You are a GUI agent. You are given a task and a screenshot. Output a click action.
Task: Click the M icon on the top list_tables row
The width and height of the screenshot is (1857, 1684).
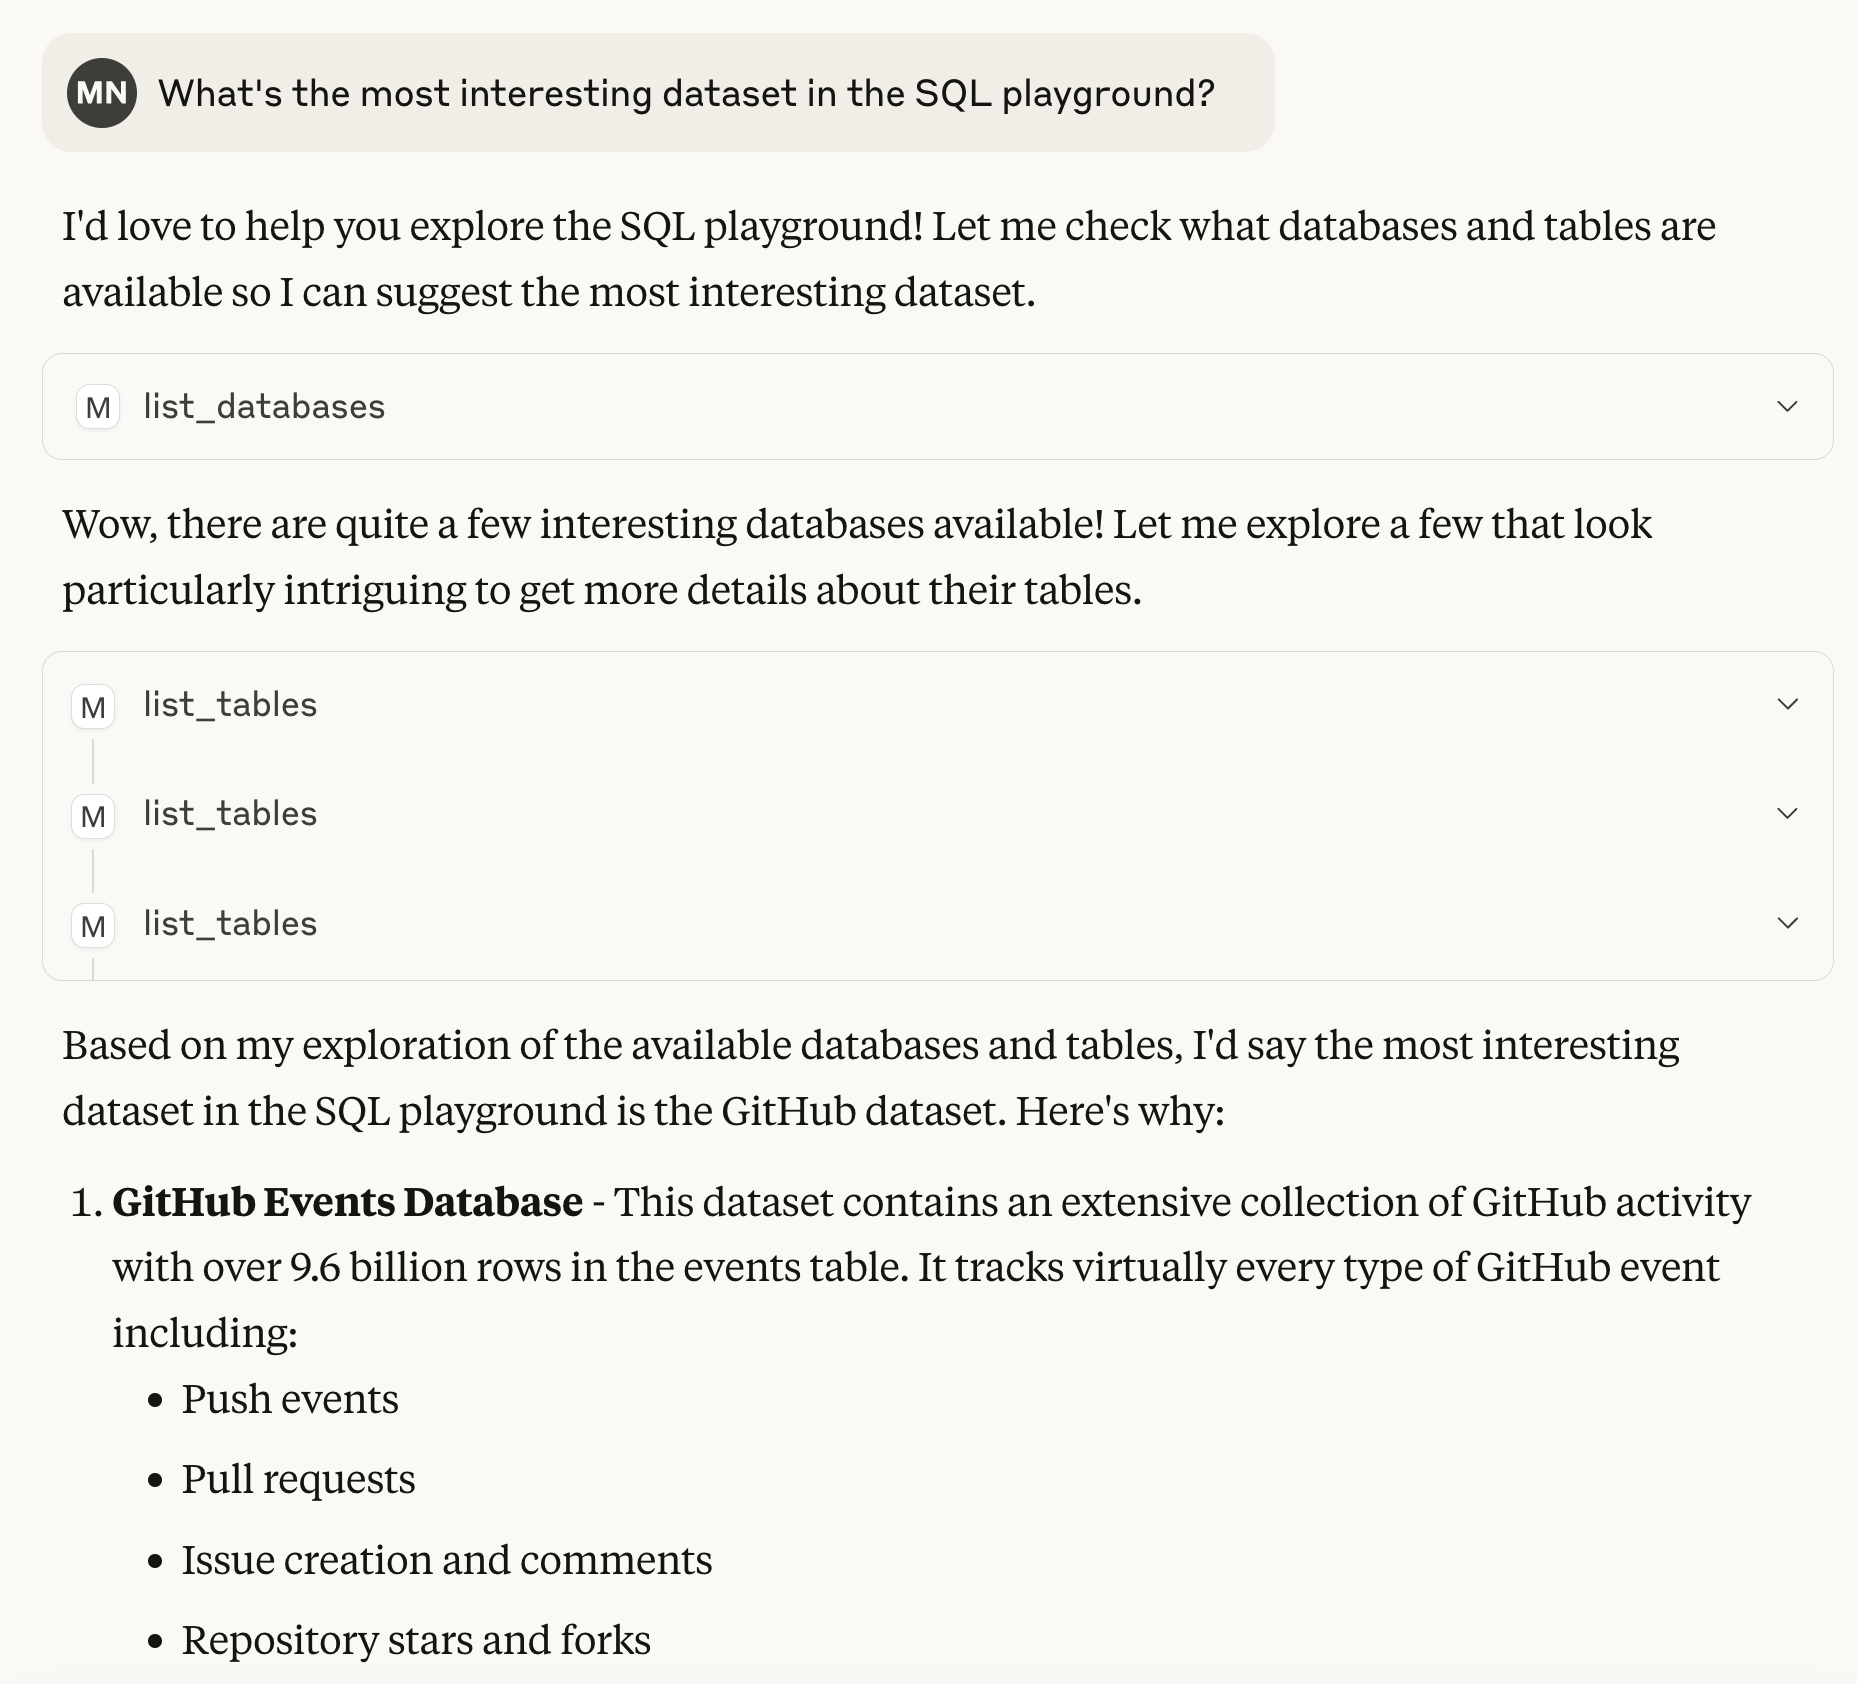[93, 707]
